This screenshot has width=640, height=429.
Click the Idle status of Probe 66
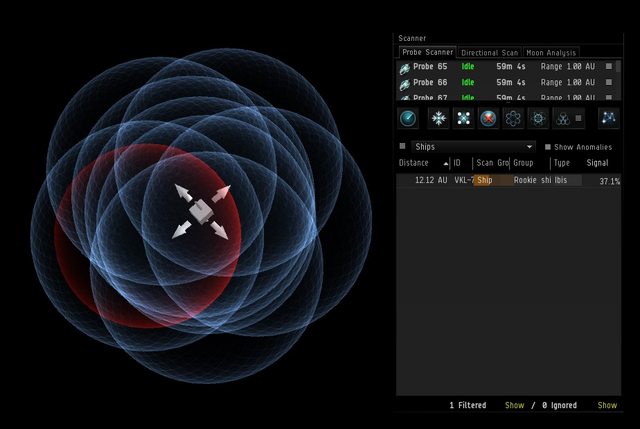468,82
